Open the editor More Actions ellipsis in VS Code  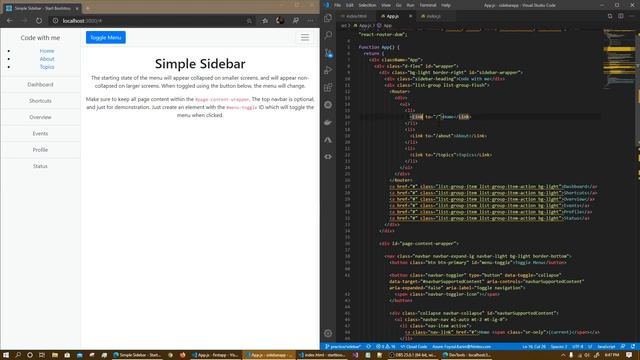[631, 16]
